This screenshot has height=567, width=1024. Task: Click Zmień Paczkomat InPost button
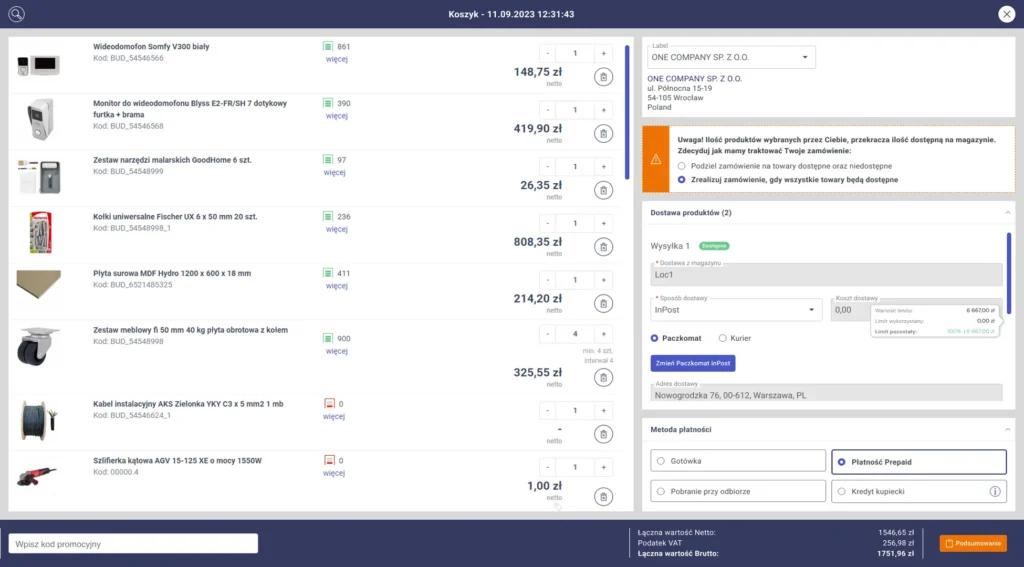[692, 362]
